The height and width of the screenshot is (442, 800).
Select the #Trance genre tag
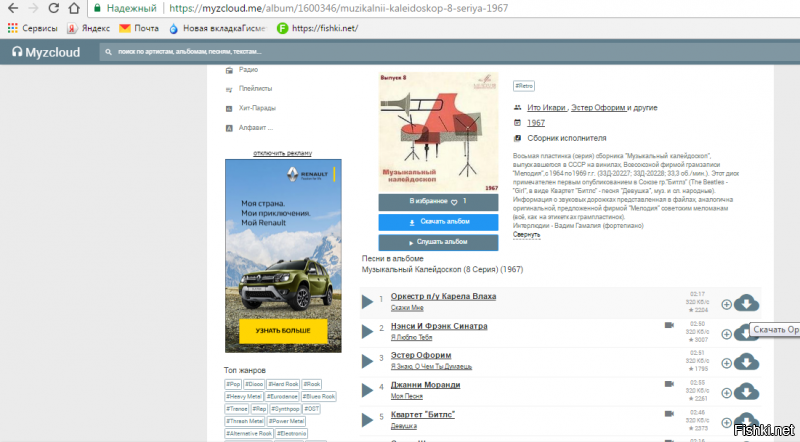(237, 409)
